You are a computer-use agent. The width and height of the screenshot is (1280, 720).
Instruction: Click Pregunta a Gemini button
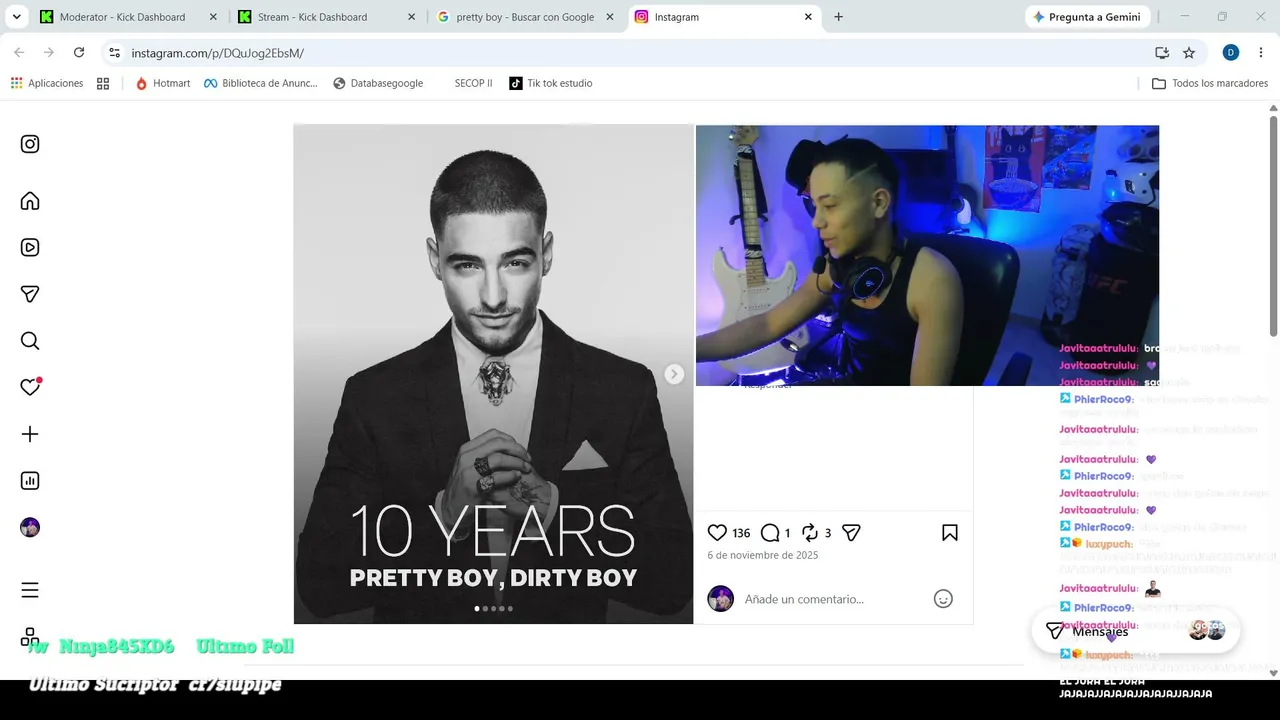click(1087, 17)
